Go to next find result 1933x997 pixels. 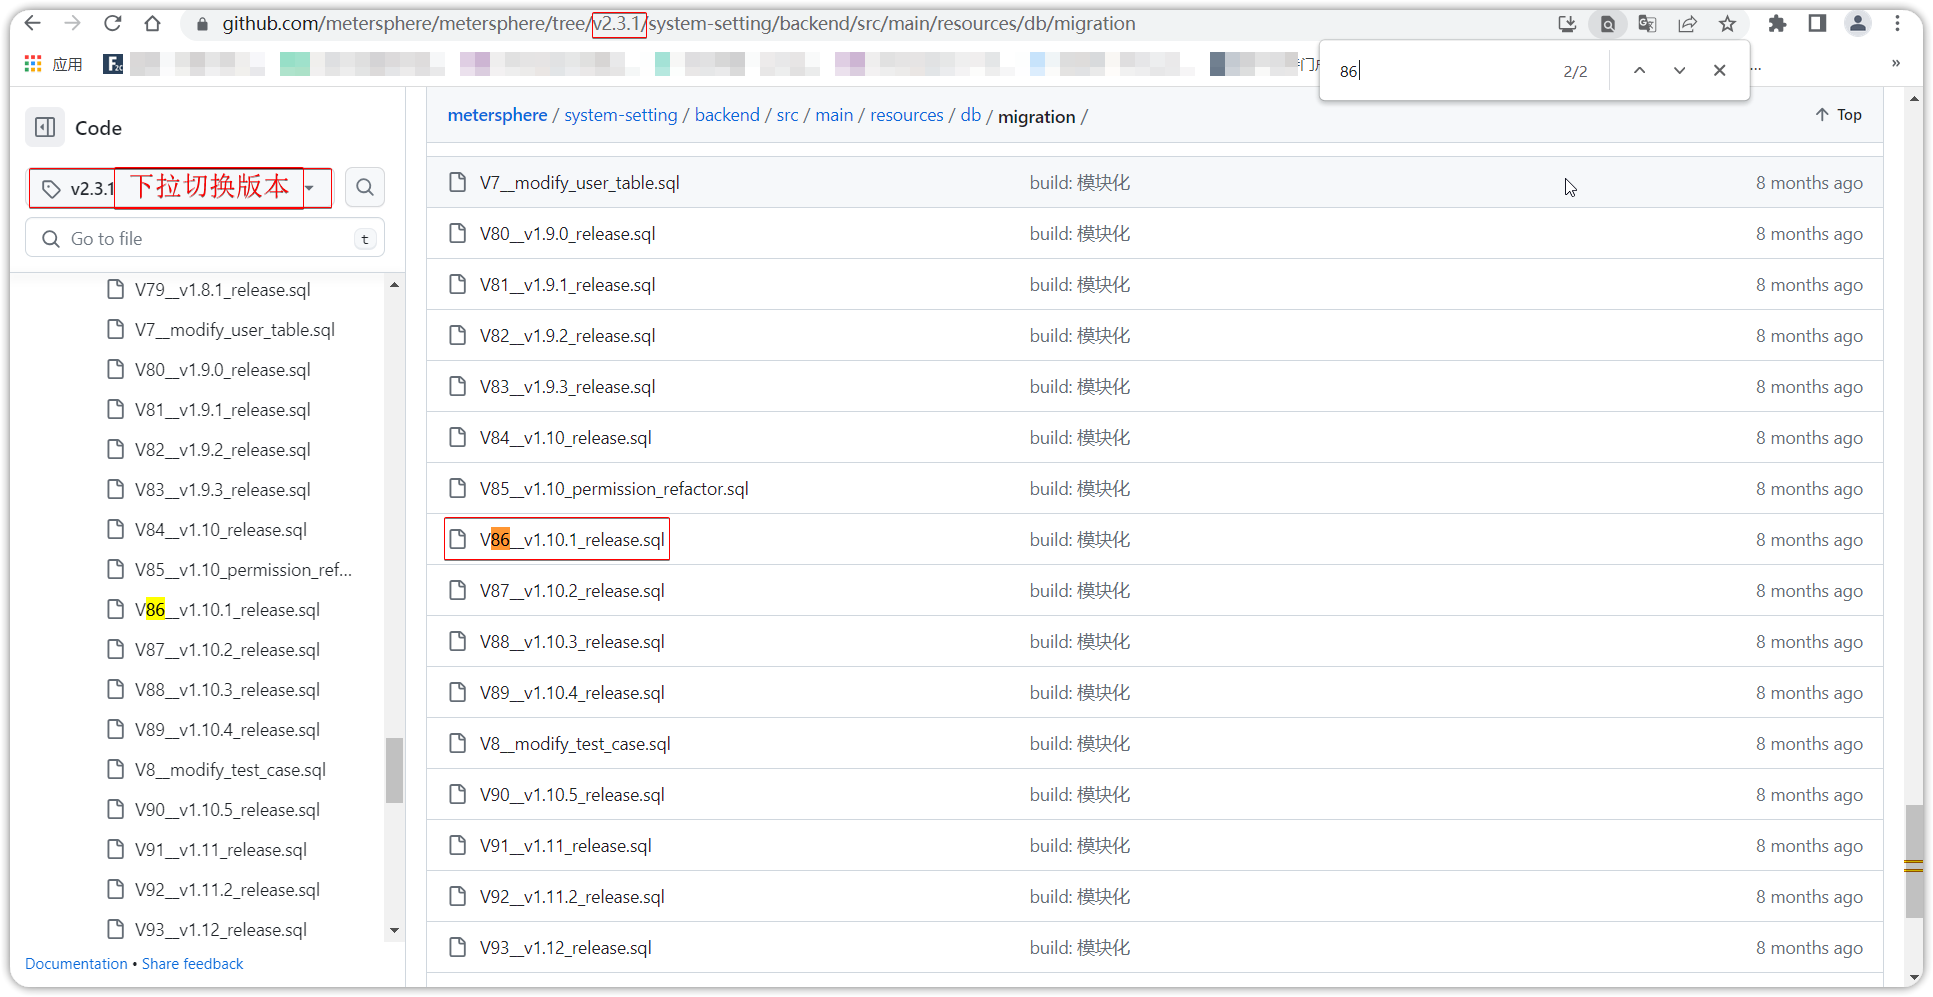pos(1679,70)
